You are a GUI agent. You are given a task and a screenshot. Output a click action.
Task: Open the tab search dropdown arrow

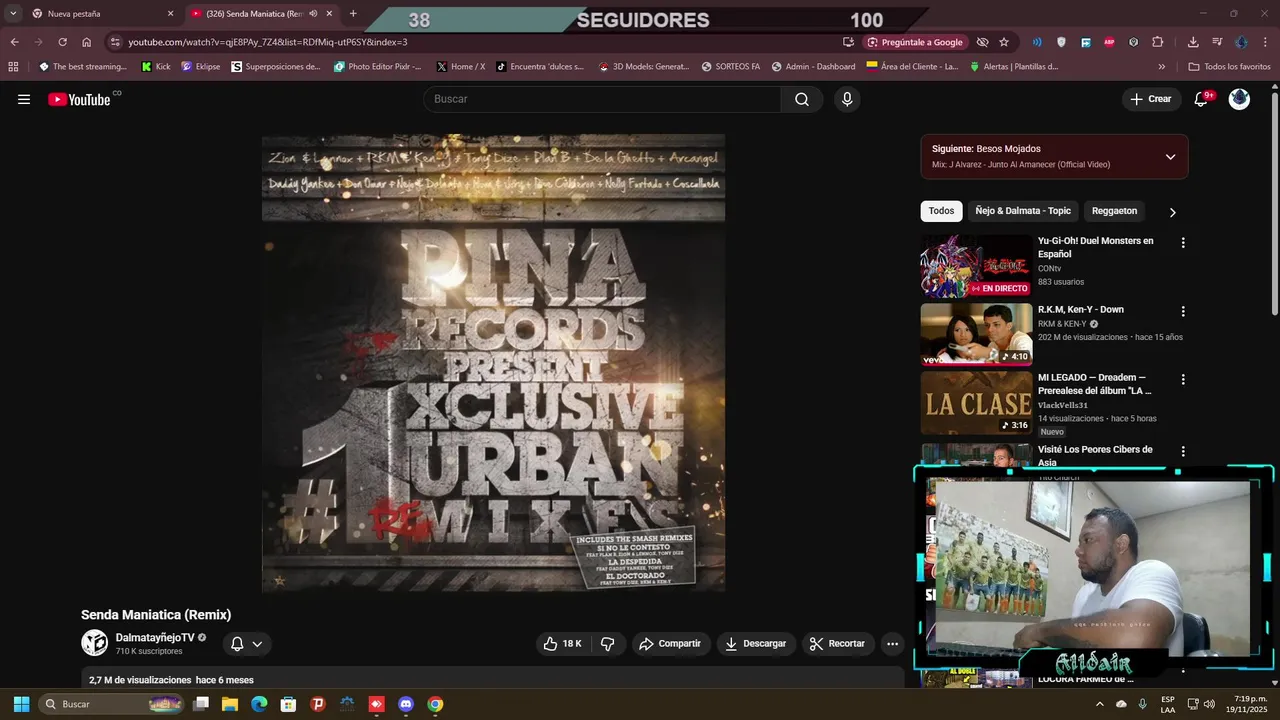(13, 13)
